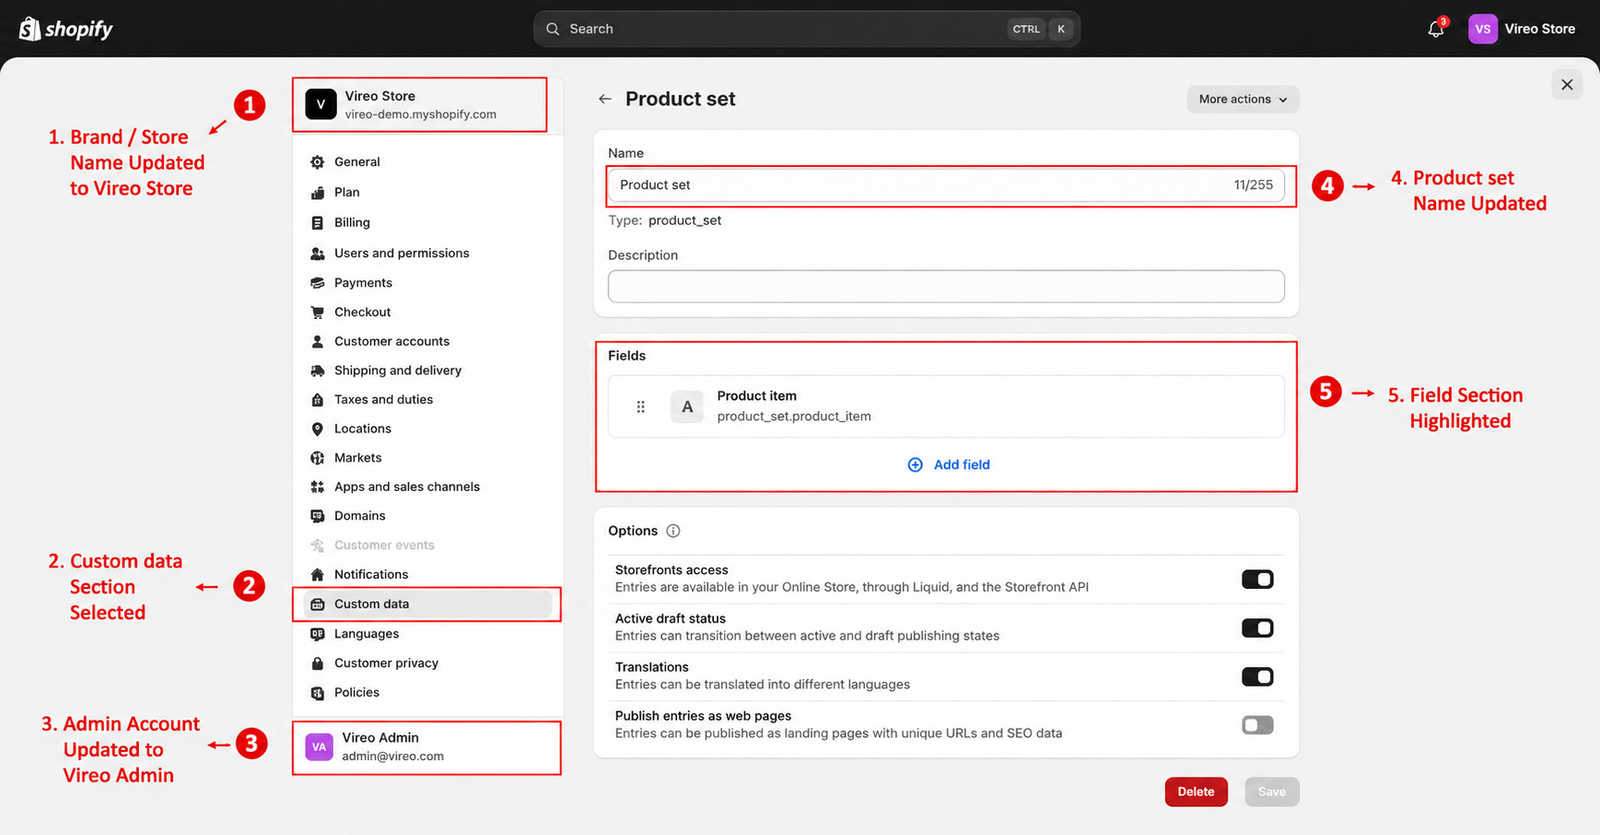Expand the More actions dropdown
The height and width of the screenshot is (835, 1600).
coord(1243,99)
